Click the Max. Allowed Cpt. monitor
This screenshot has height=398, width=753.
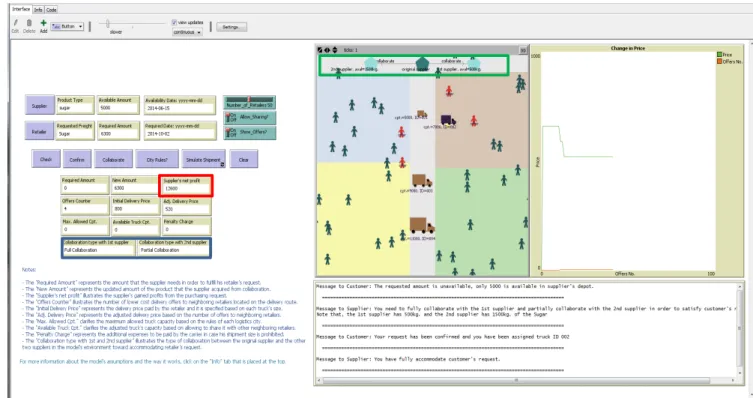pyautogui.click(x=85, y=226)
